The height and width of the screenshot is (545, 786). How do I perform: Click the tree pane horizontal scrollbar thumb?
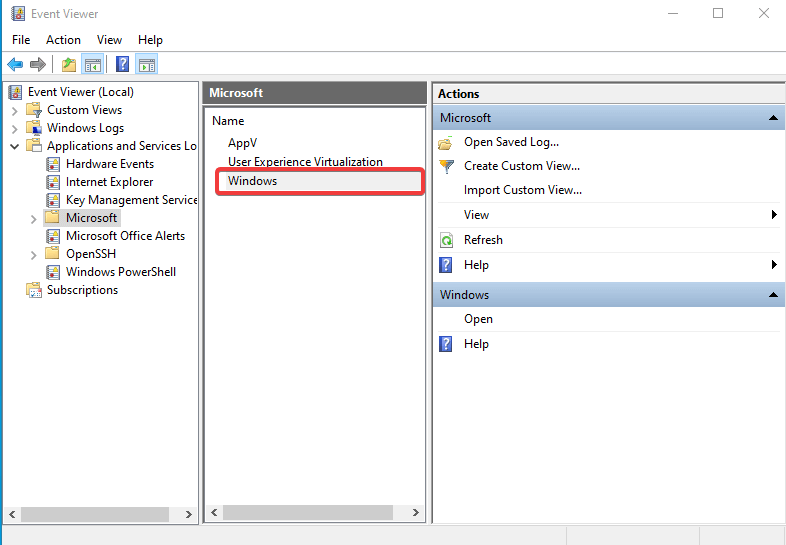(x=95, y=514)
